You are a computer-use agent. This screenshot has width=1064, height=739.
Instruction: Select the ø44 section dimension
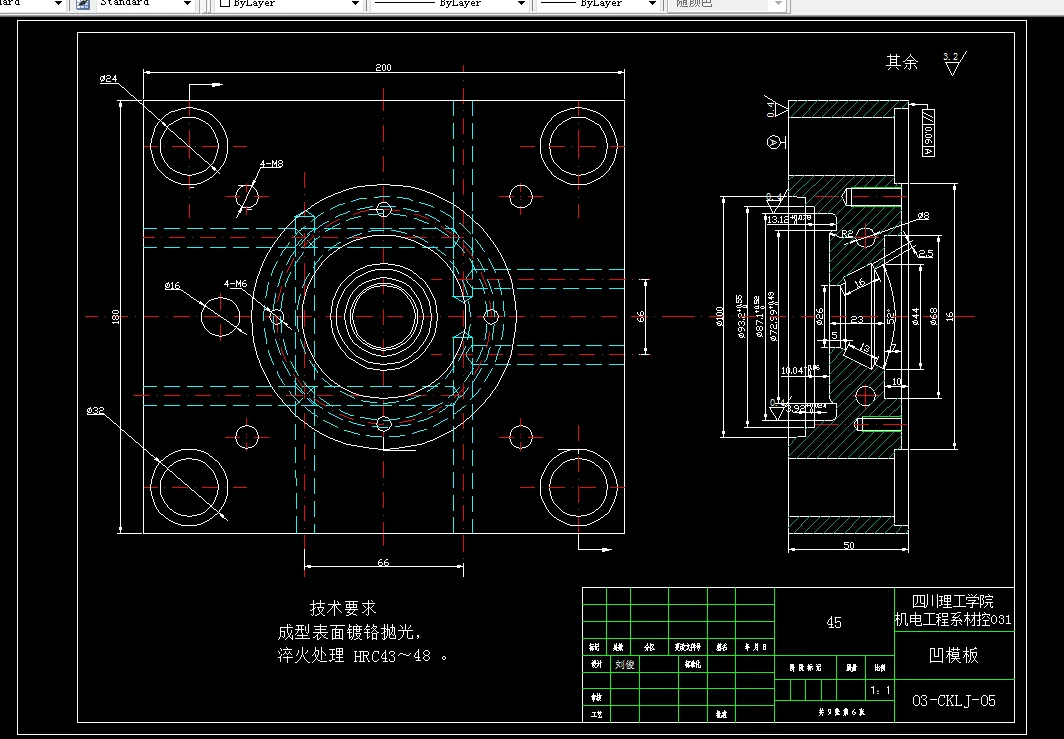[x=915, y=316]
